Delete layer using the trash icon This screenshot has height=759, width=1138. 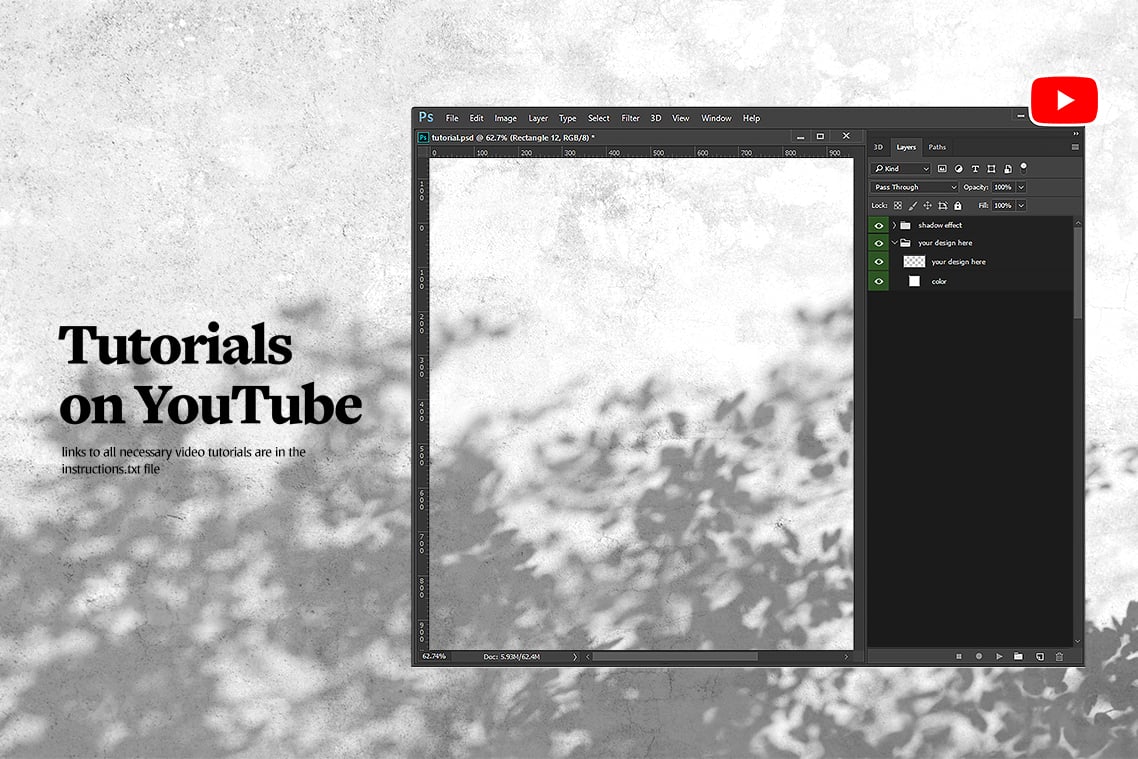[1060, 656]
